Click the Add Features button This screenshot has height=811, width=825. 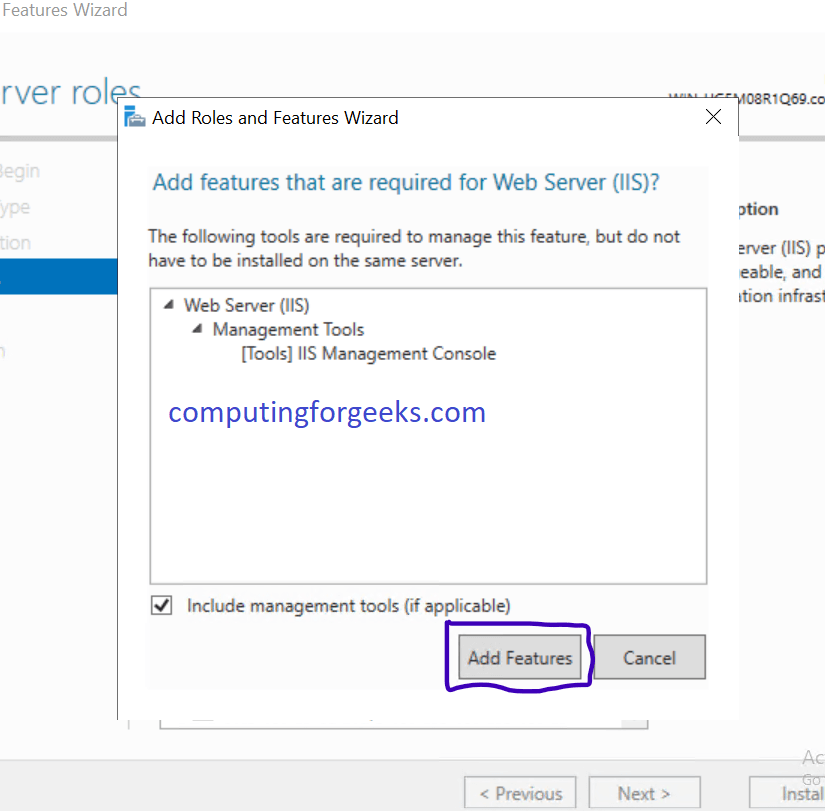tap(520, 658)
